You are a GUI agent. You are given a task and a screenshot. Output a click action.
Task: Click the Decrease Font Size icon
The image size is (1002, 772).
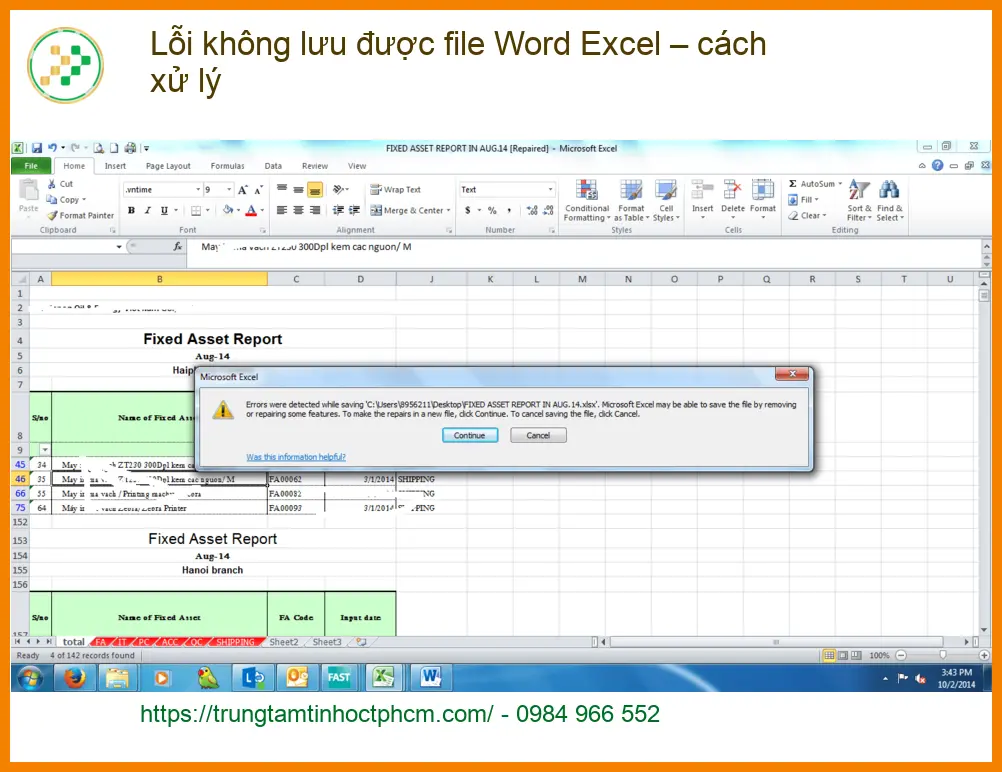click(258, 190)
